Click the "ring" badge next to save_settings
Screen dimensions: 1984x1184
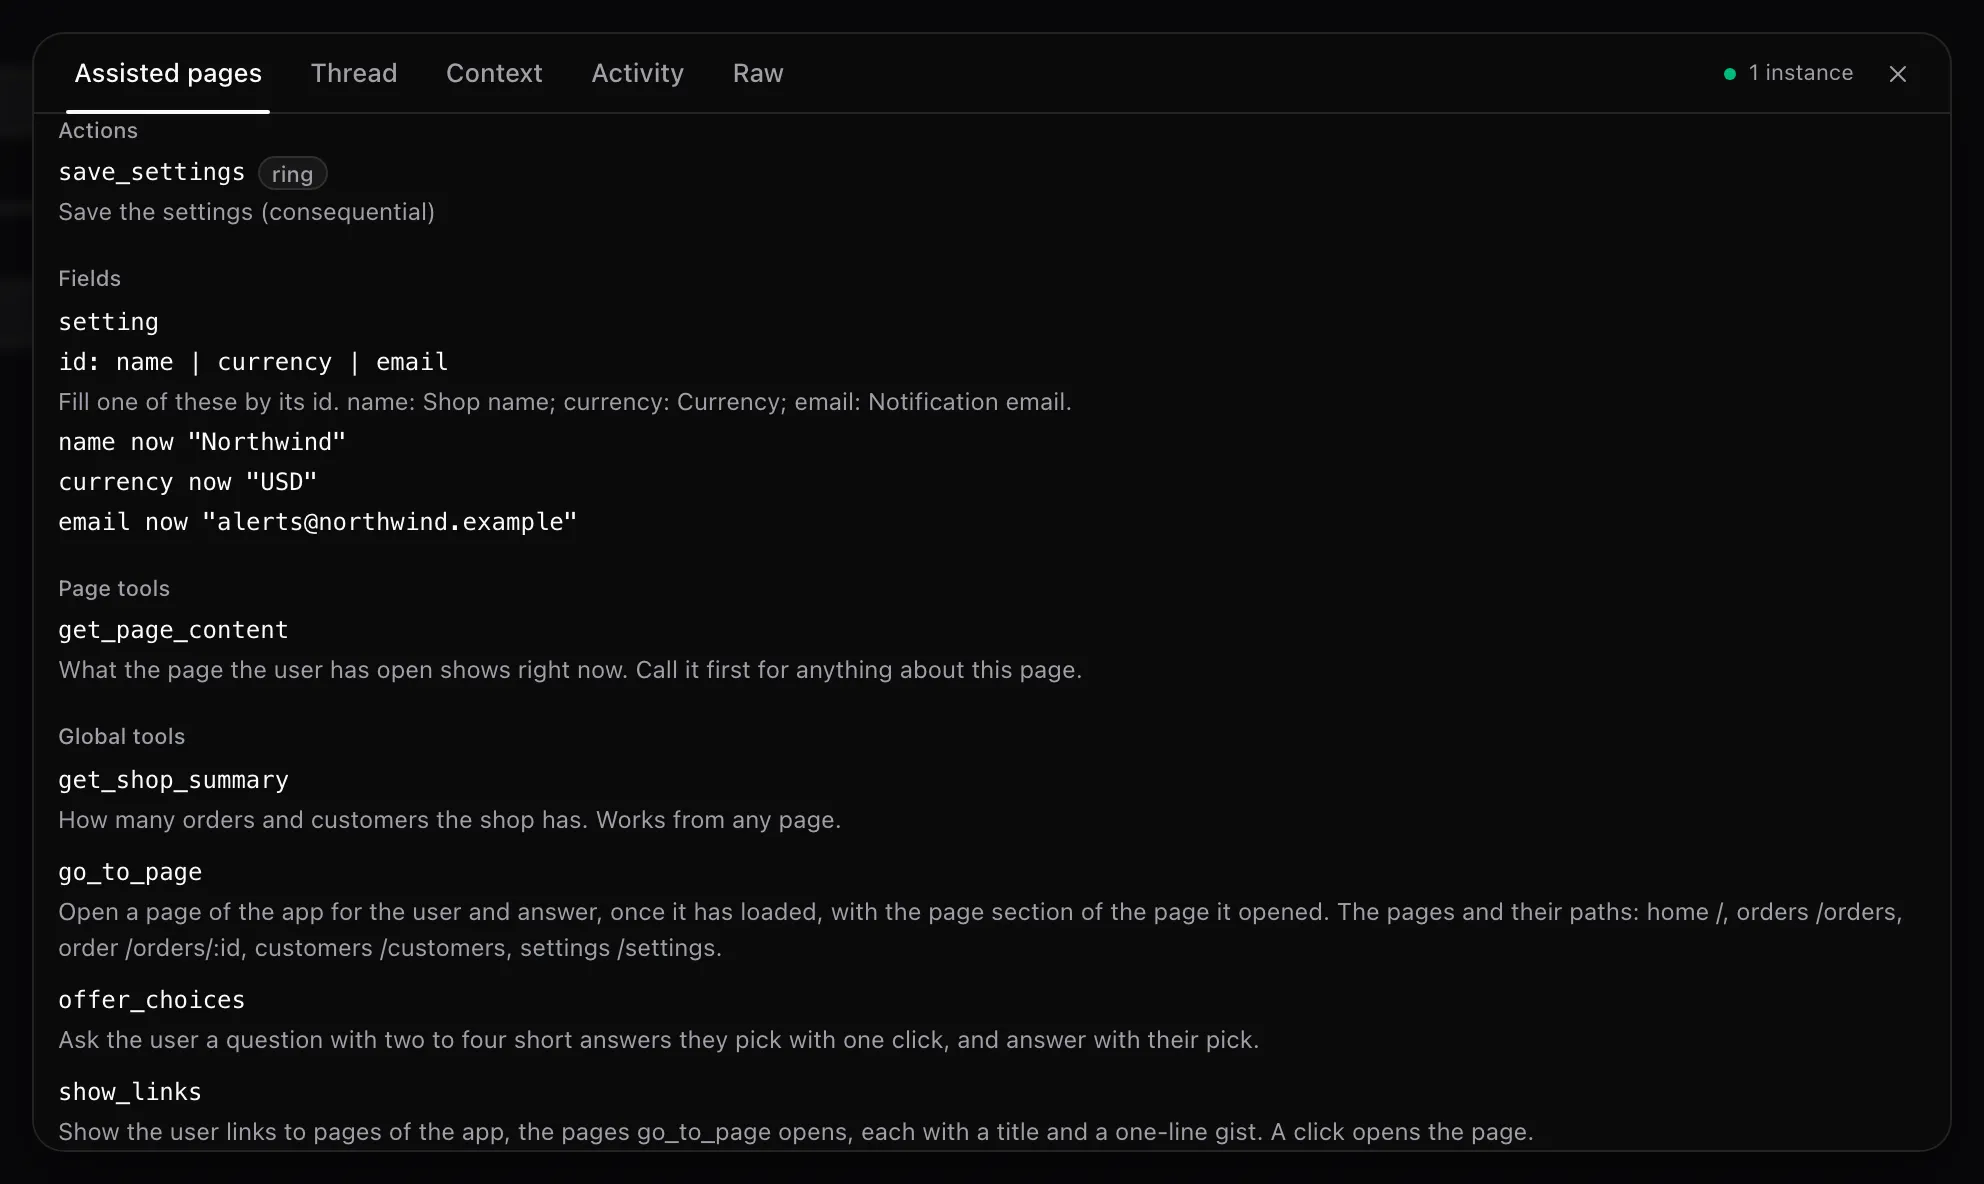tap(292, 174)
